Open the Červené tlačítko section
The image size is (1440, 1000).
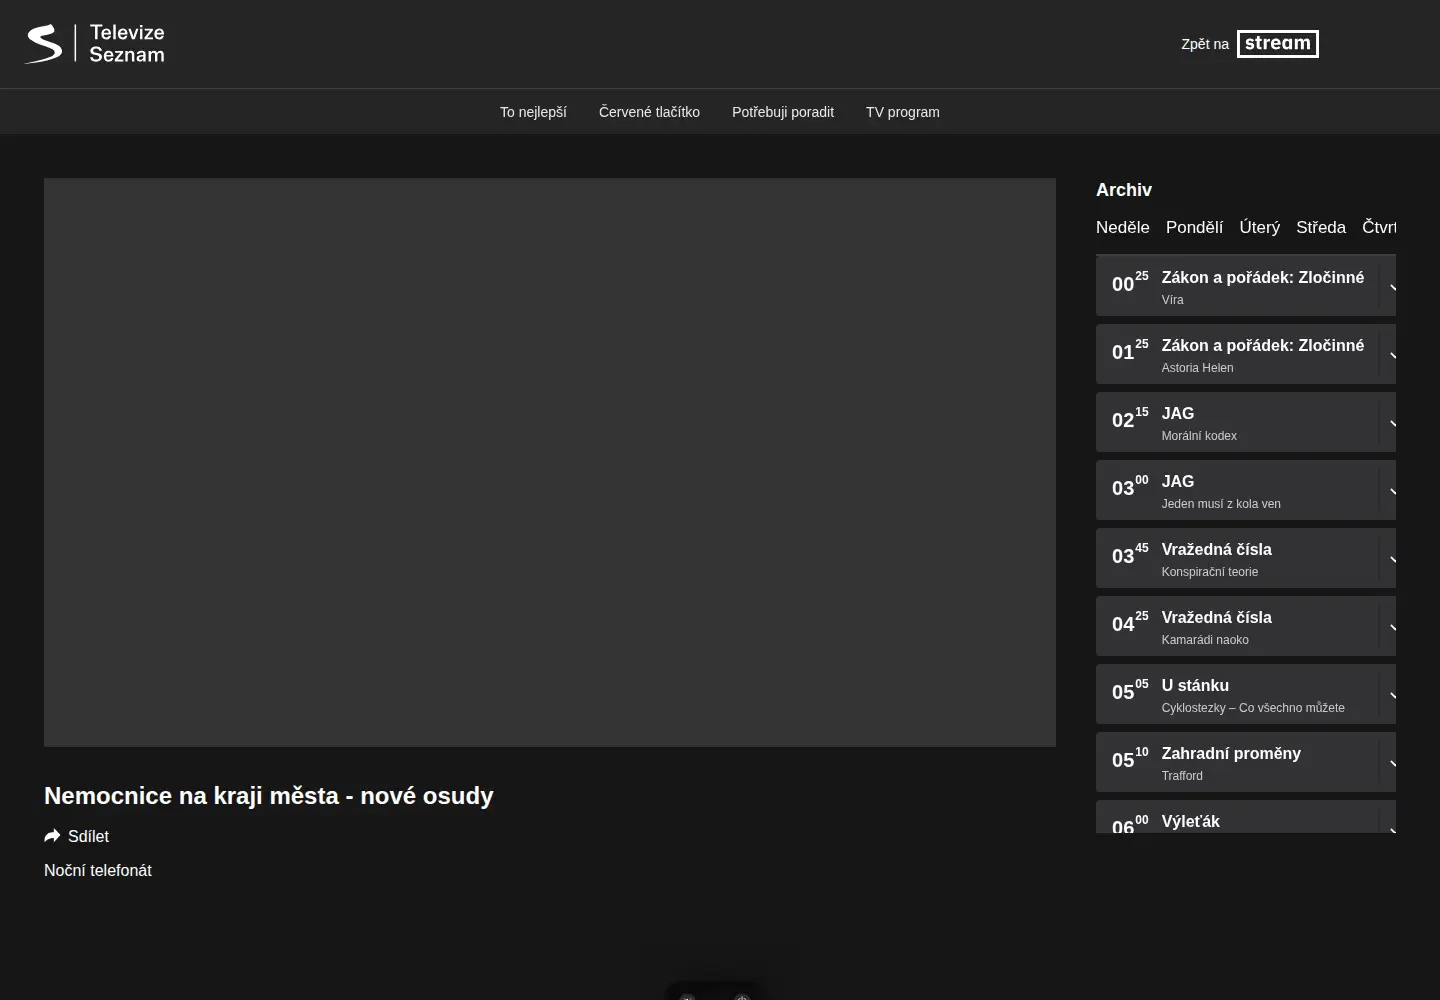coord(649,112)
